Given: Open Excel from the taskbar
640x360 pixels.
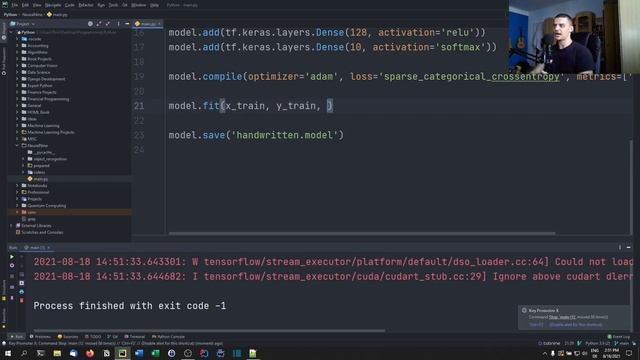Looking at the screenshot, I should click(155, 353).
